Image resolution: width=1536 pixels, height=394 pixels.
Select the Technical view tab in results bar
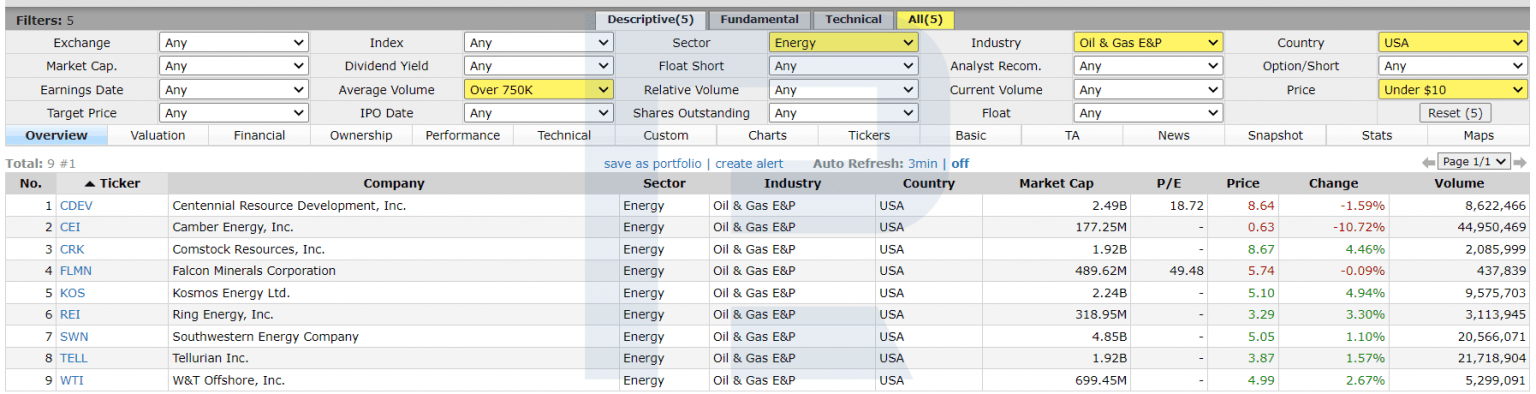[x=564, y=135]
